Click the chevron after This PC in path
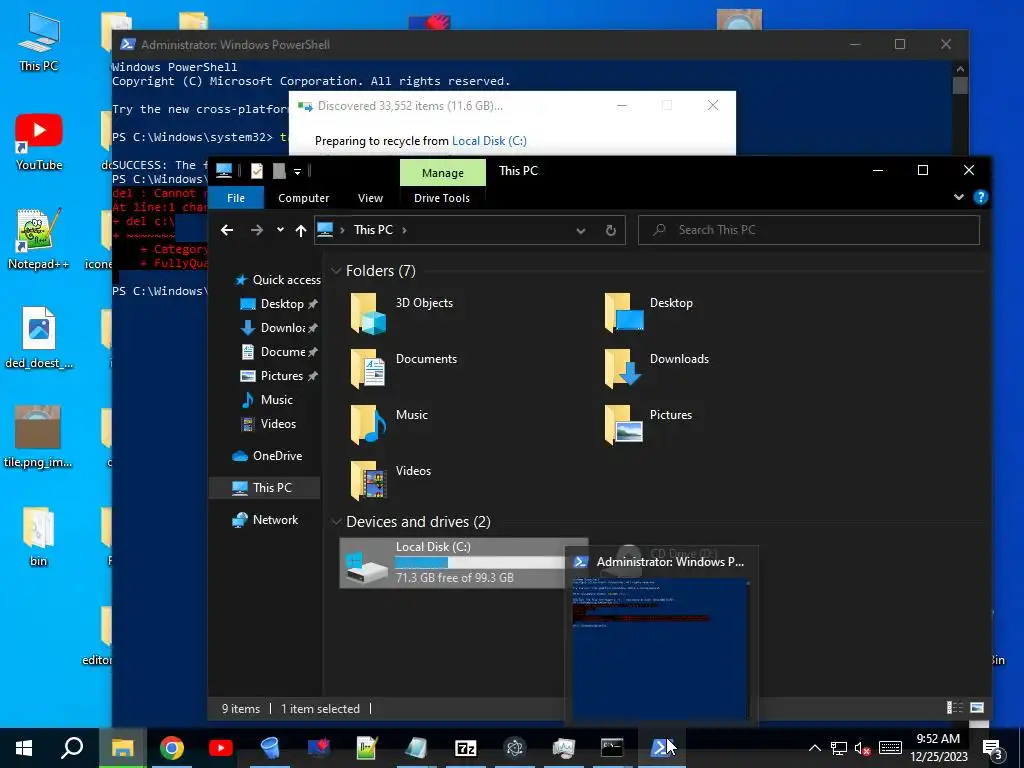Image resolution: width=1024 pixels, height=768 pixels. (x=404, y=230)
